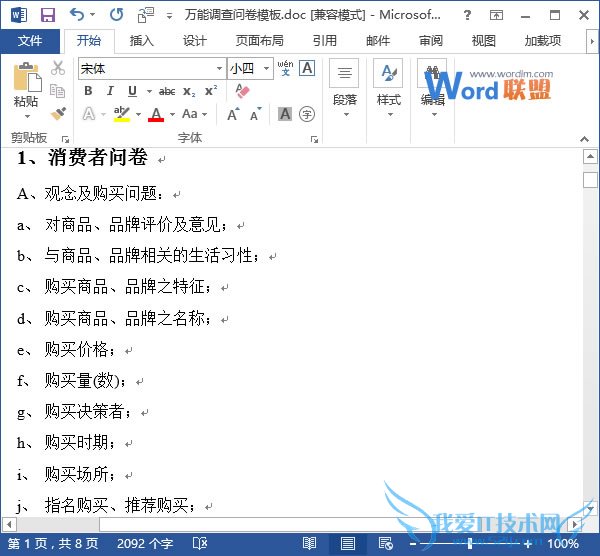Click the Cut scissors icon

point(58,68)
